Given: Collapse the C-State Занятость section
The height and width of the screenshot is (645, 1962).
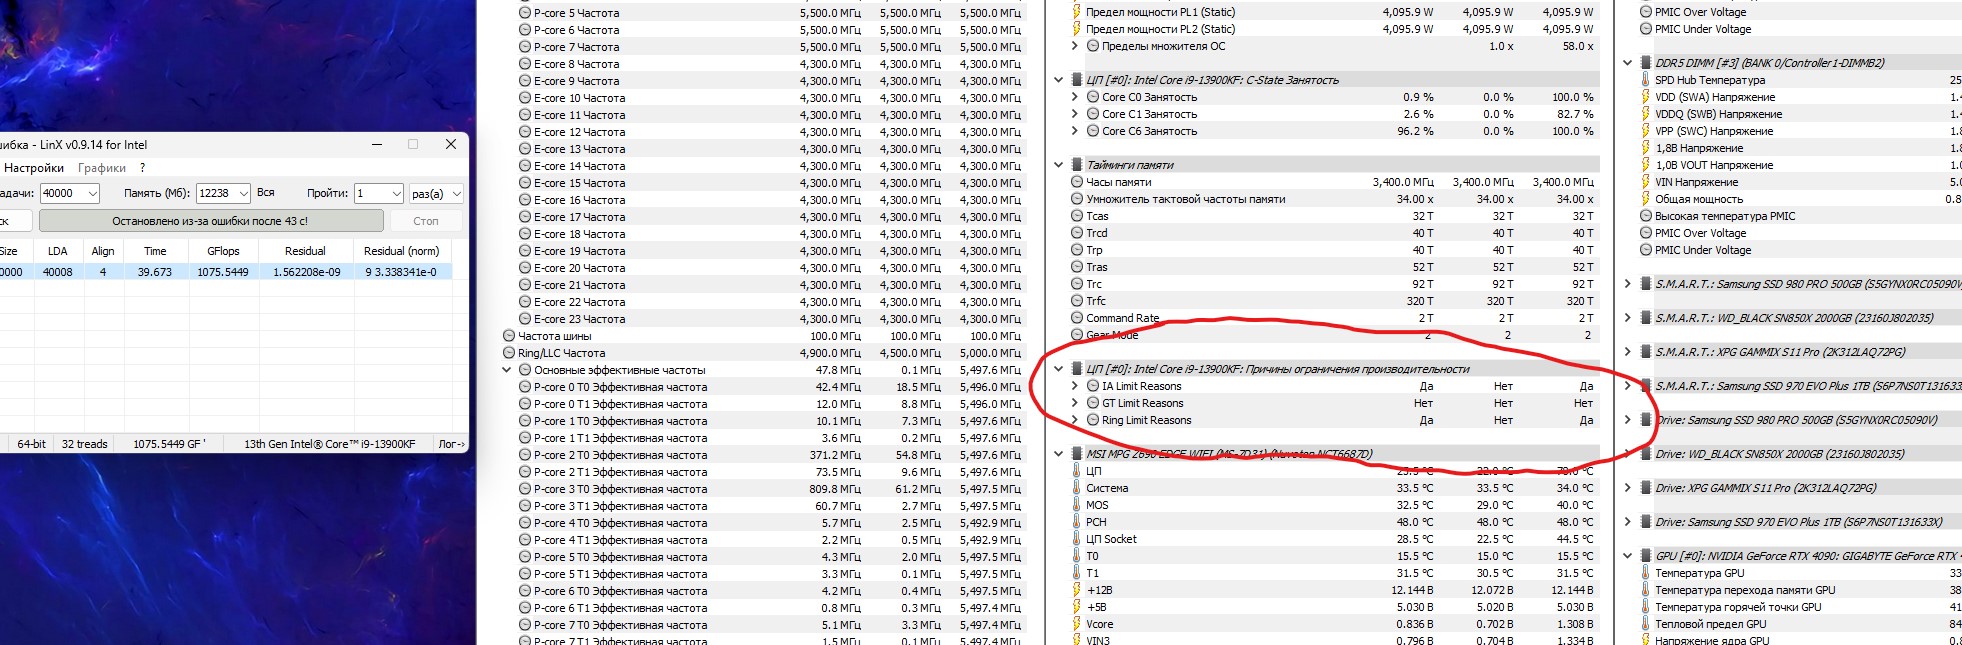Looking at the screenshot, I should (1058, 80).
